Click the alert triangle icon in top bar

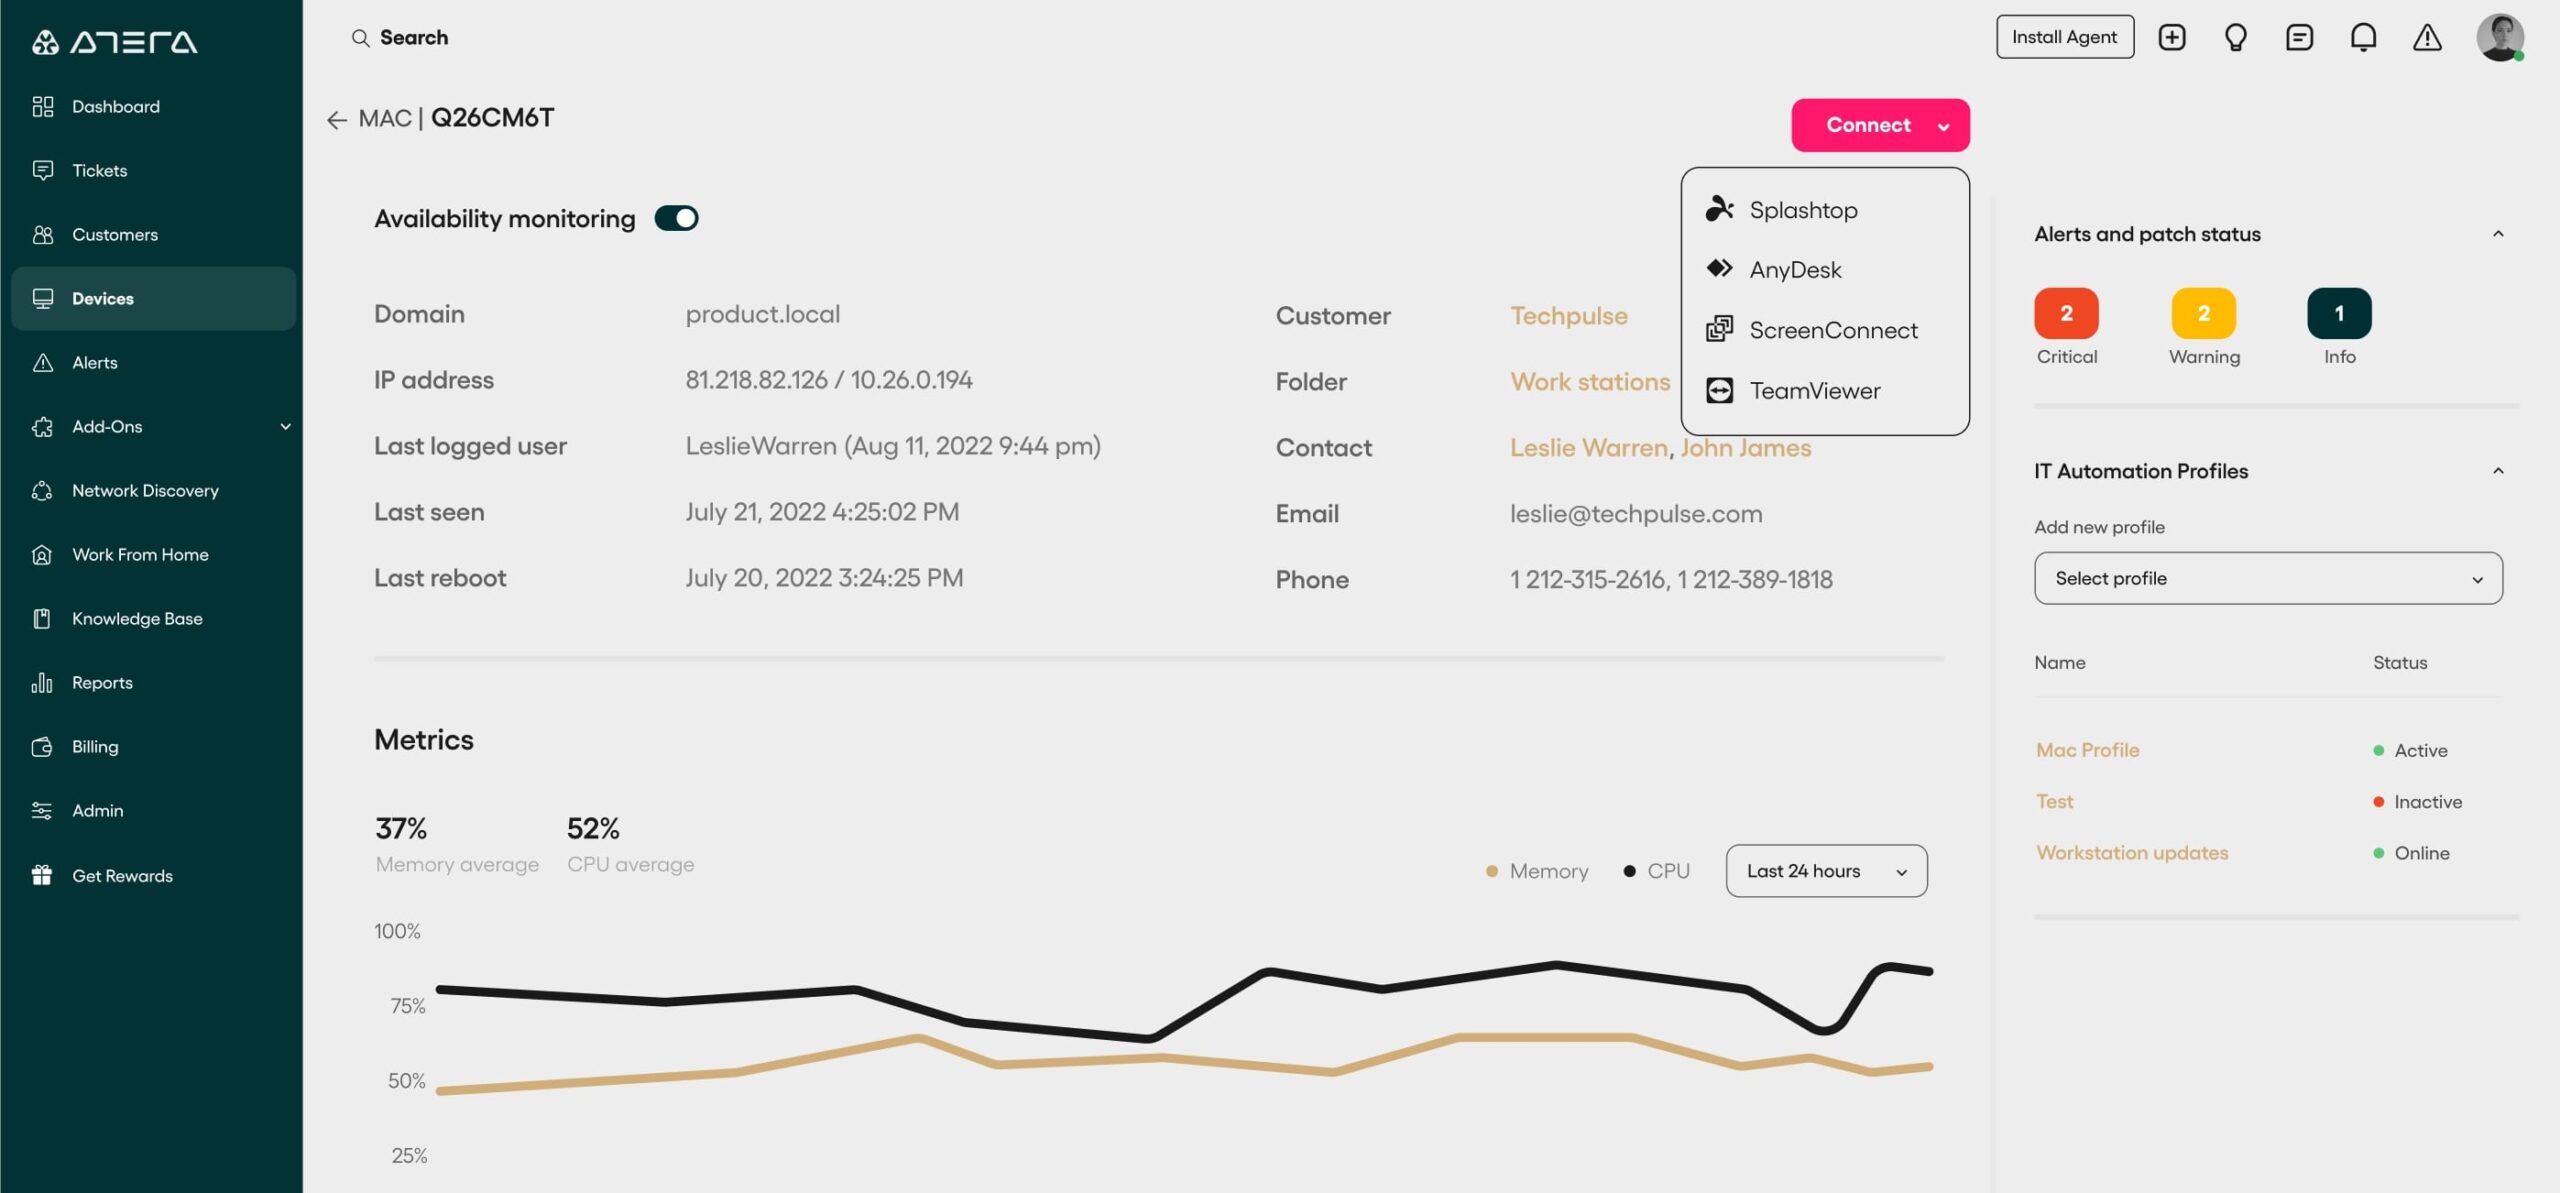2428,36
